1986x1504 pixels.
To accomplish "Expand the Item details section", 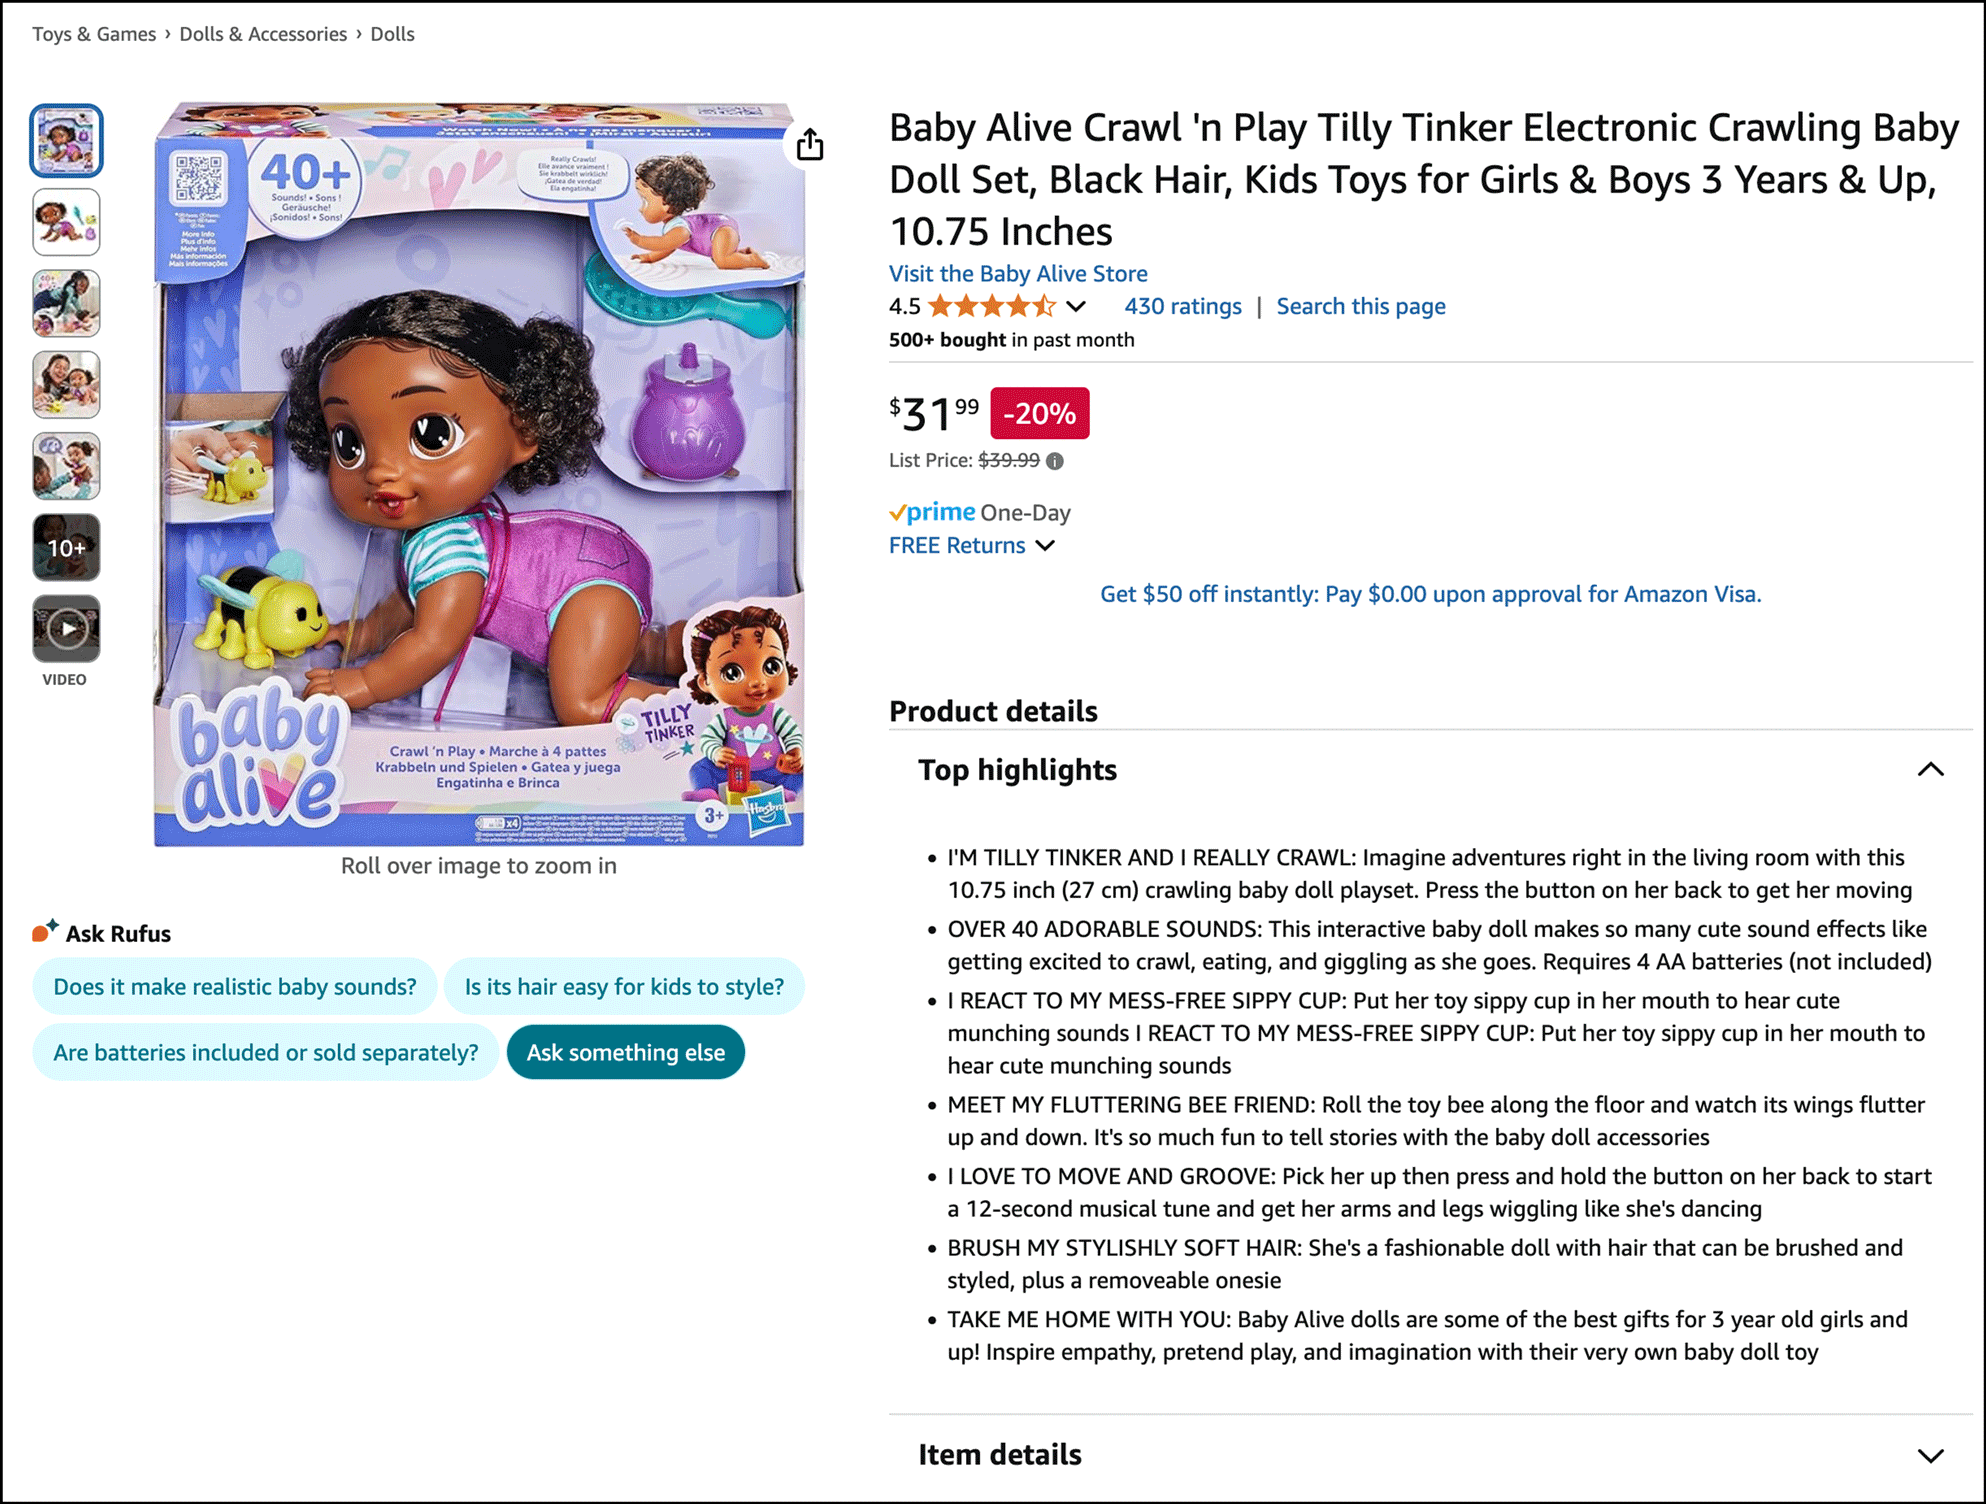I will point(1930,1455).
